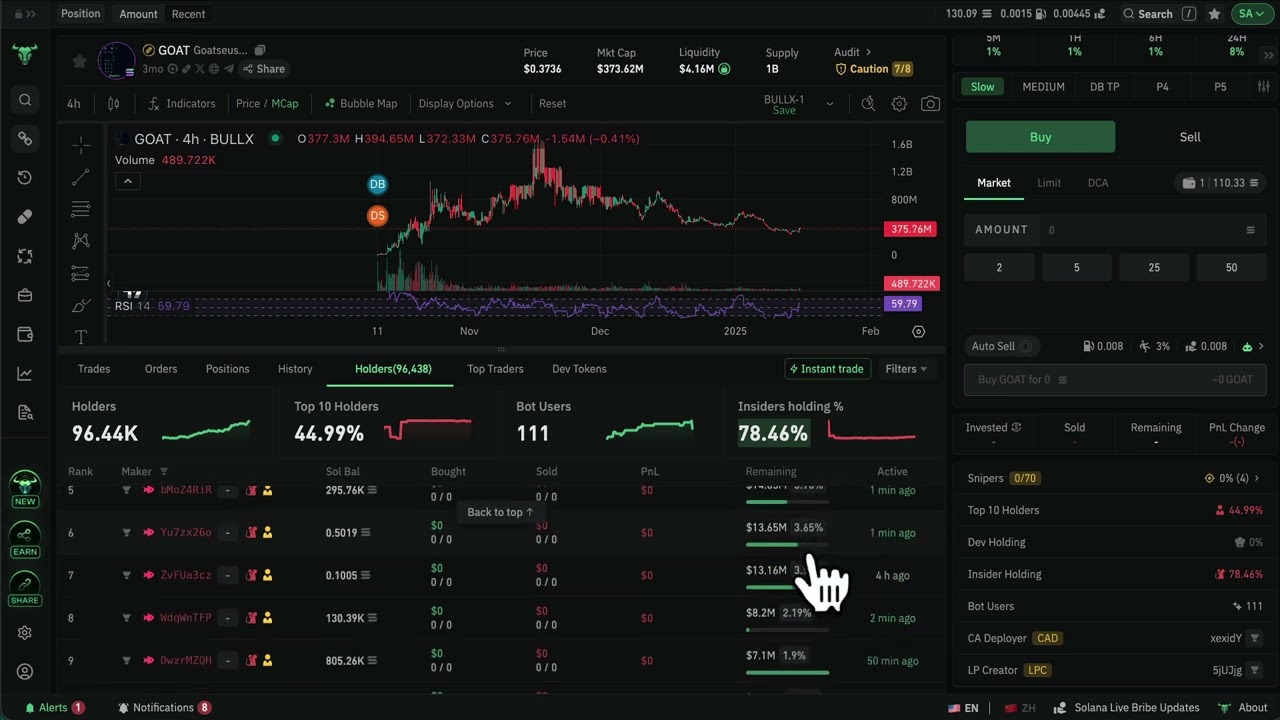Open the EARN sidebar icon

[25, 540]
